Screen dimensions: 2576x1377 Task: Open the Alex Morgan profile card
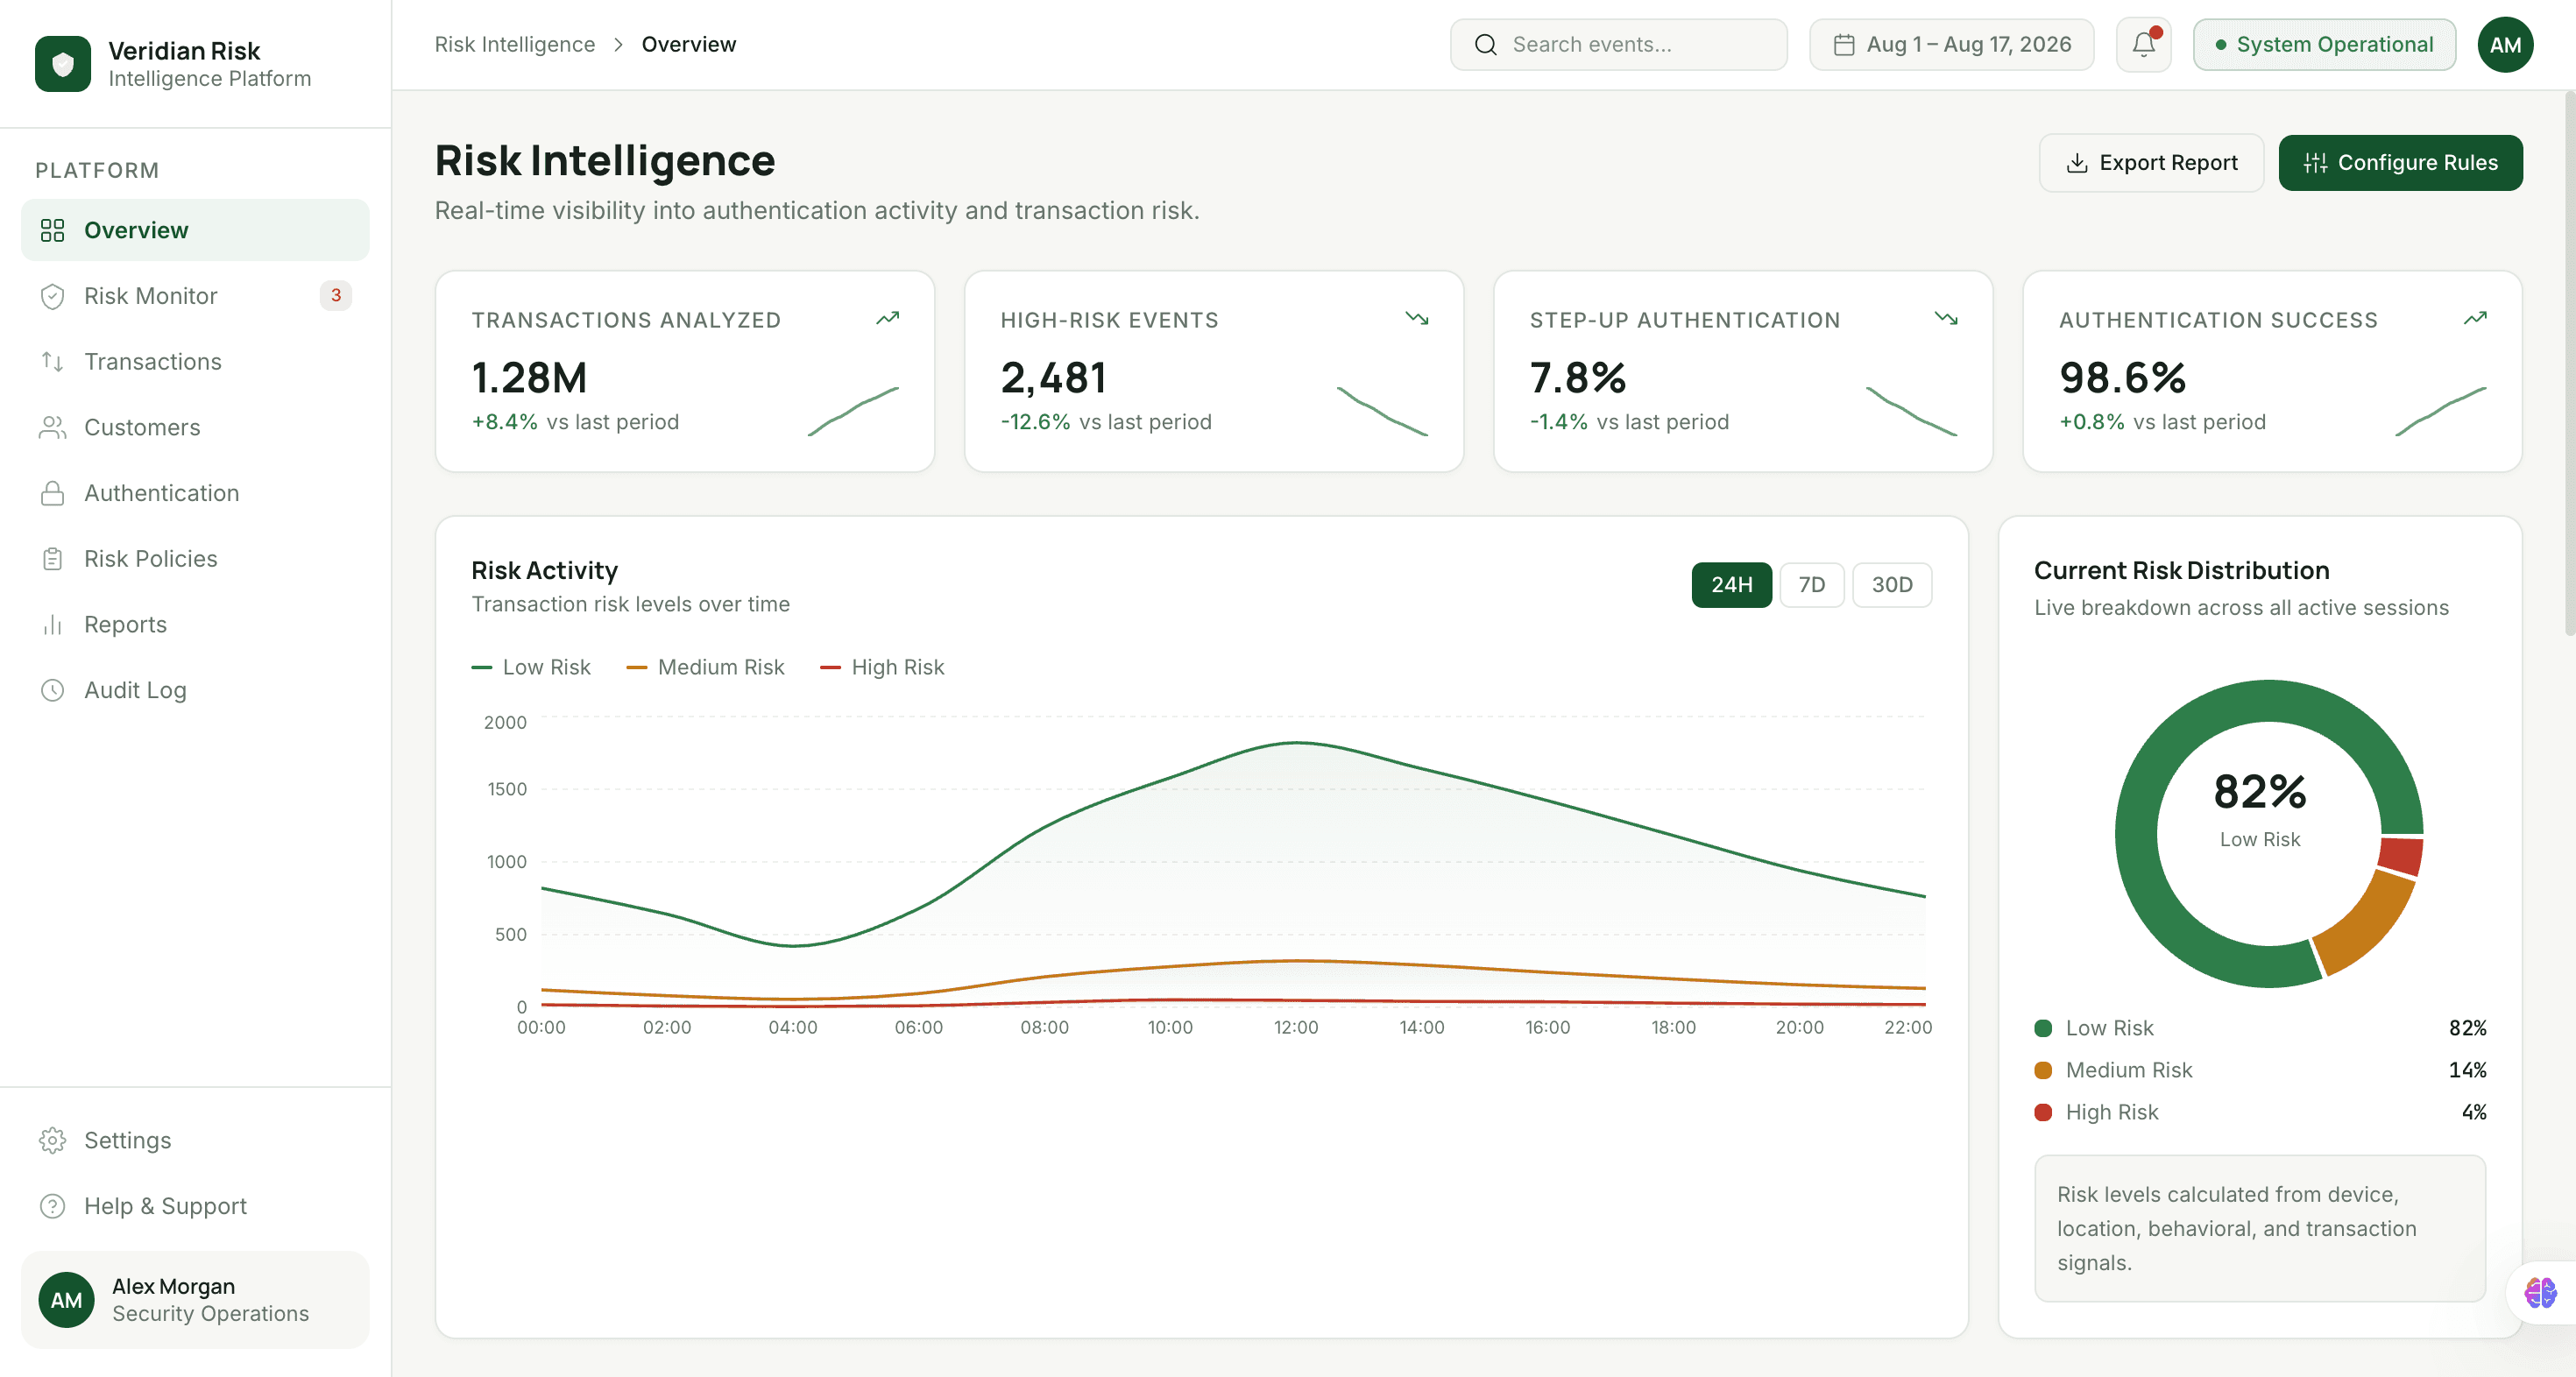[195, 1300]
